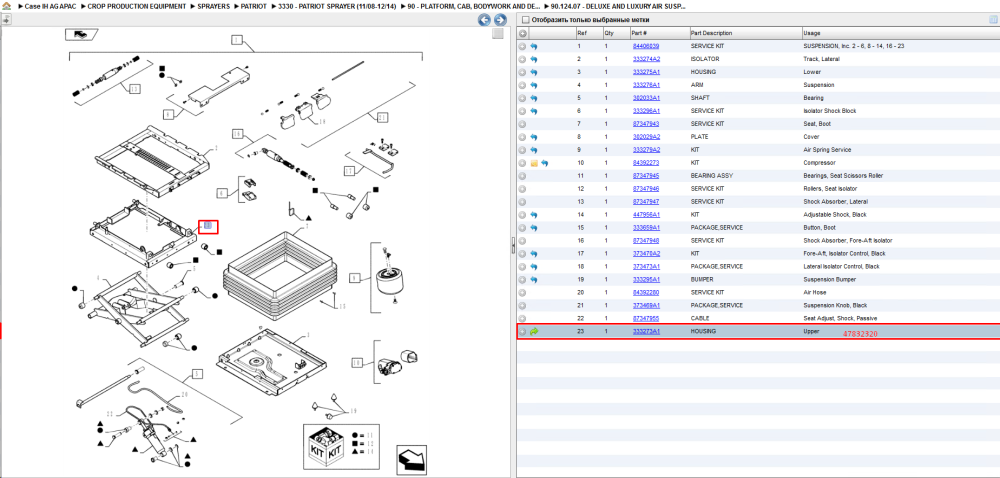Toggle the pin panel icon at top-left
The image size is (1000, 478).
pyautogui.click(x=6, y=20)
